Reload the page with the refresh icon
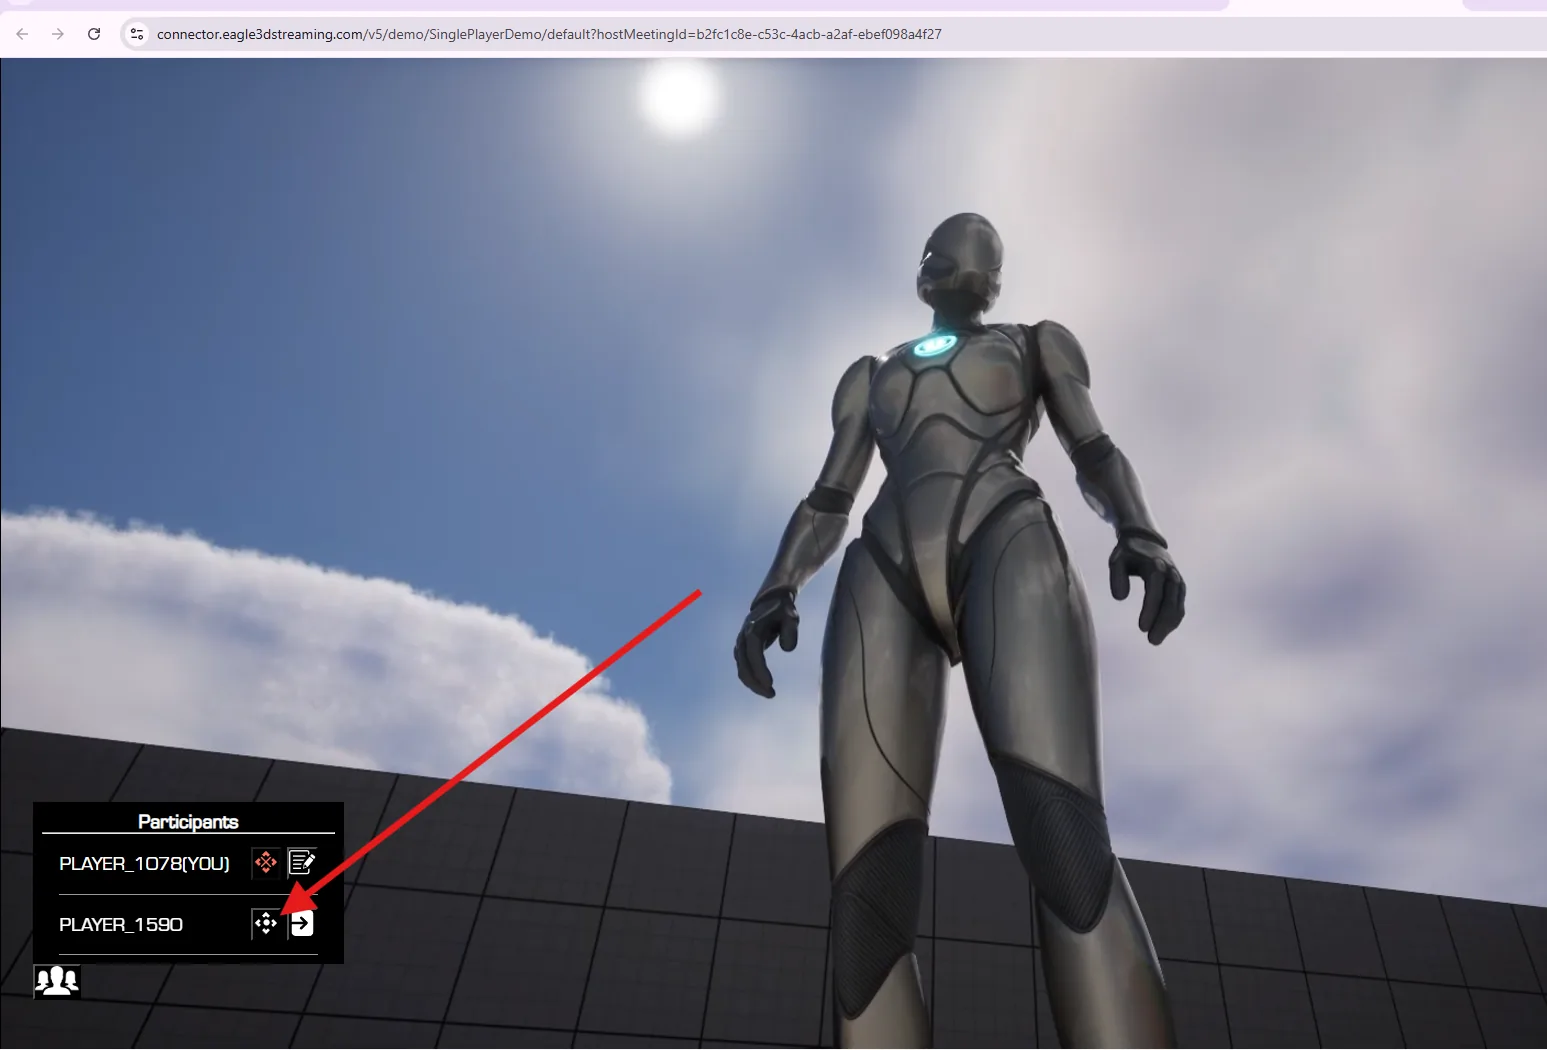Viewport: 1547px width, 1050px height. (94, 34)
